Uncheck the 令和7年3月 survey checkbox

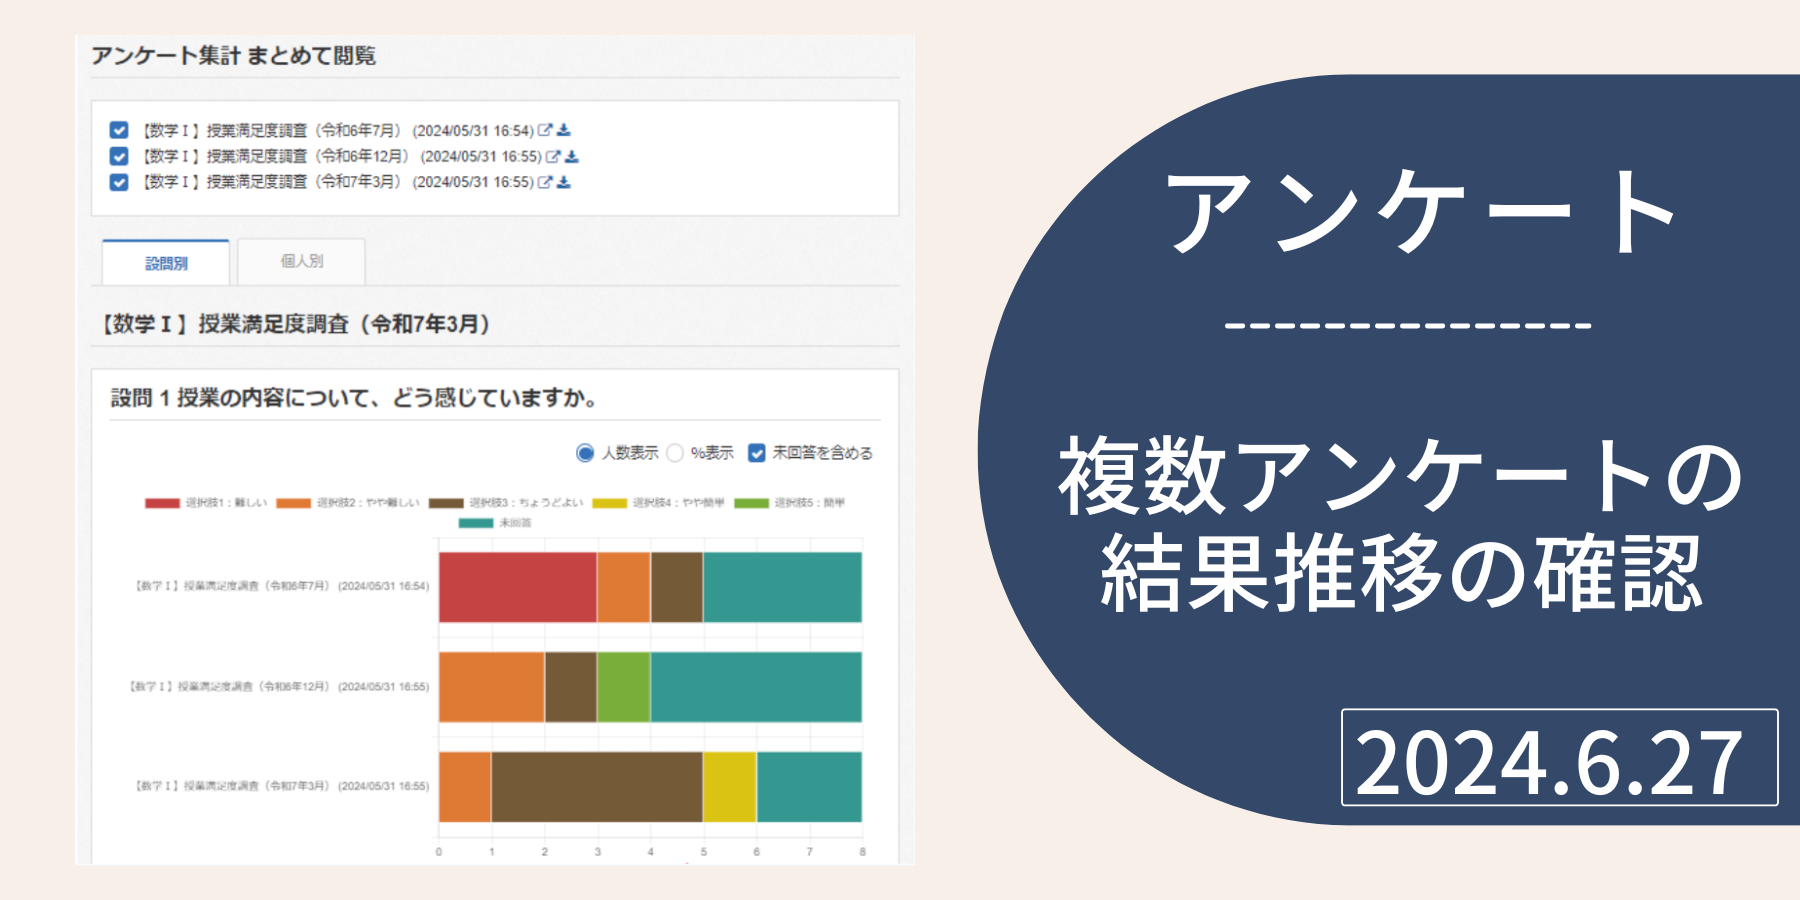pos(119,182)
